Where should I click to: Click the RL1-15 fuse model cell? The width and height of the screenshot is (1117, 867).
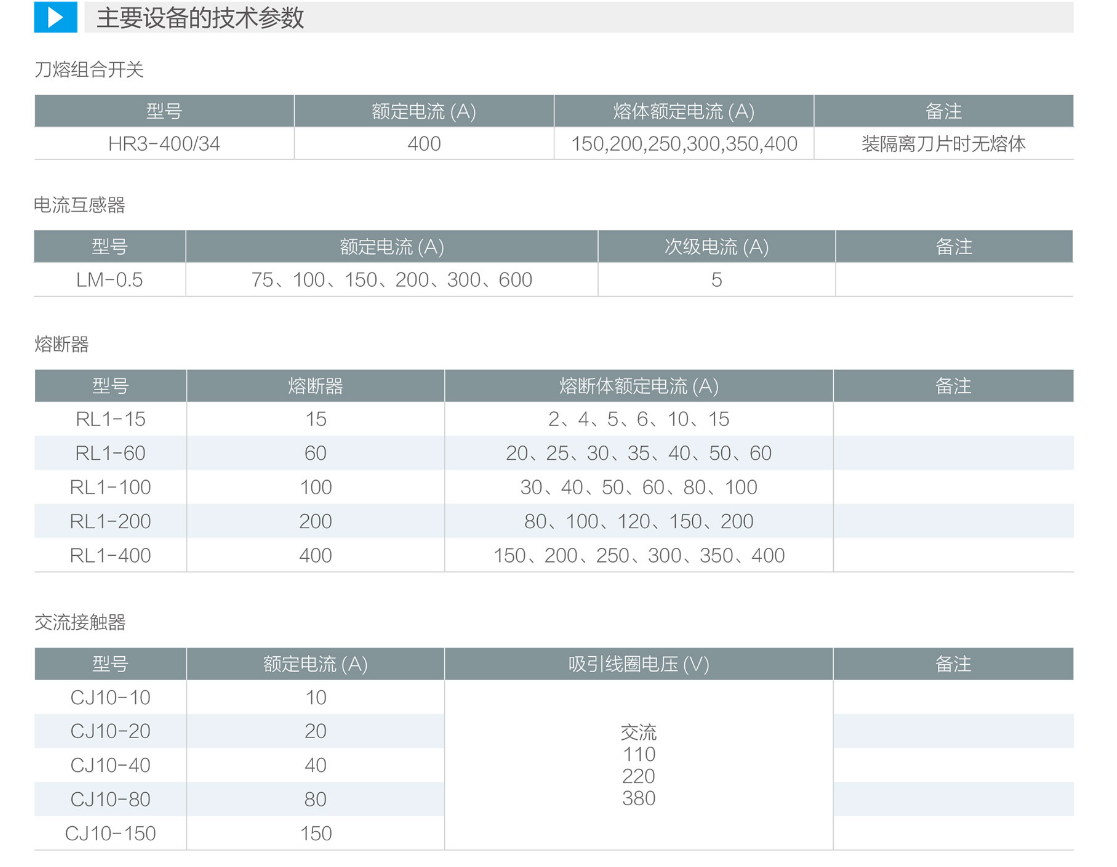[110, 419]
